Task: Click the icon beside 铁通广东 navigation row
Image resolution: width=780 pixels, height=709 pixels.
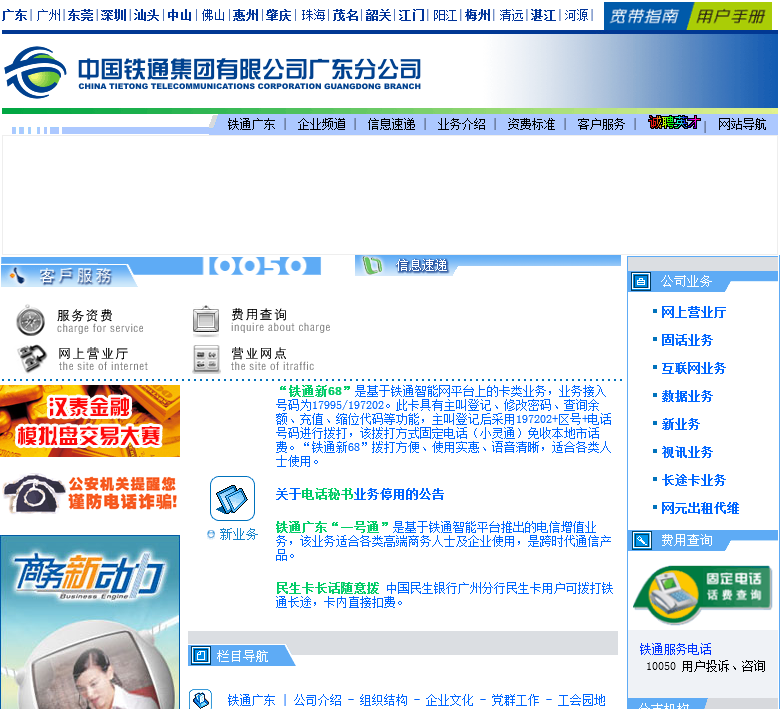Action: pyautogui.click(x=201, y=699)
